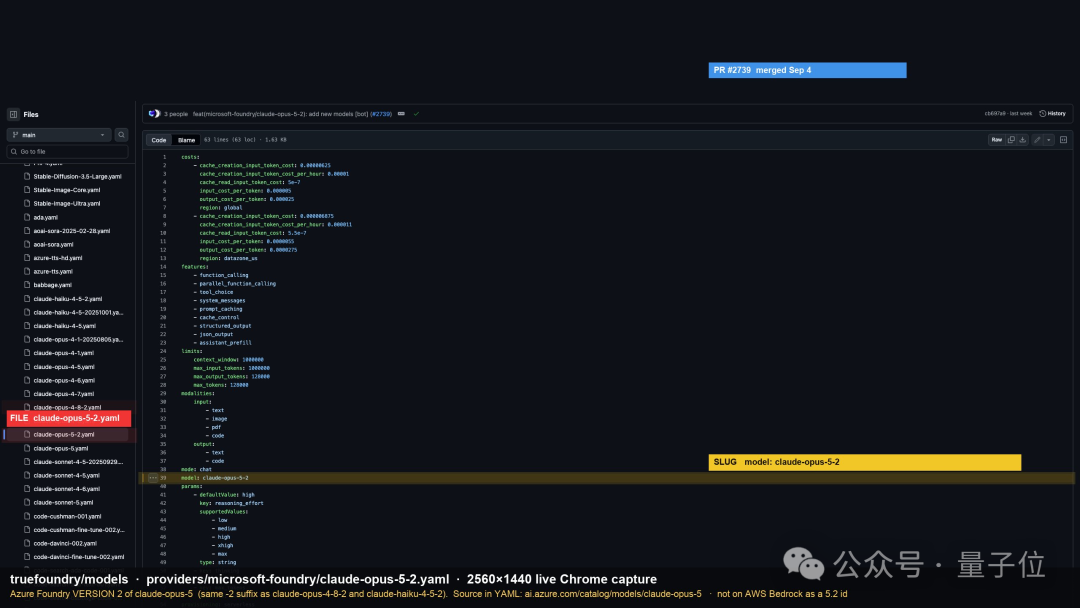
Task: Open claude-haiku-4-5-2.yaml file
Action: pyautogui.click(x=68, y=299)
